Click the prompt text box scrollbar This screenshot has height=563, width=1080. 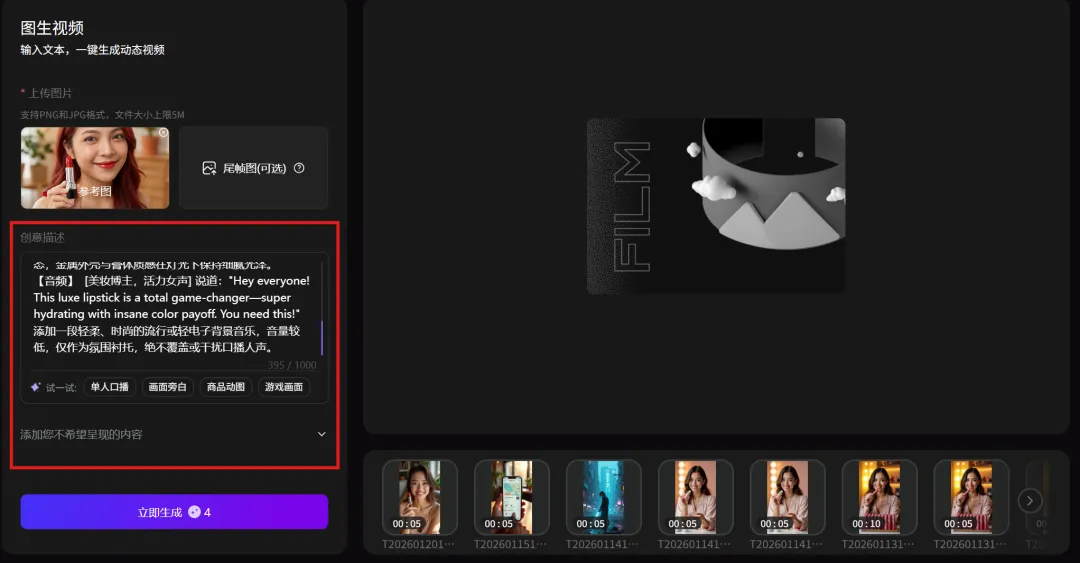(322, 338)
